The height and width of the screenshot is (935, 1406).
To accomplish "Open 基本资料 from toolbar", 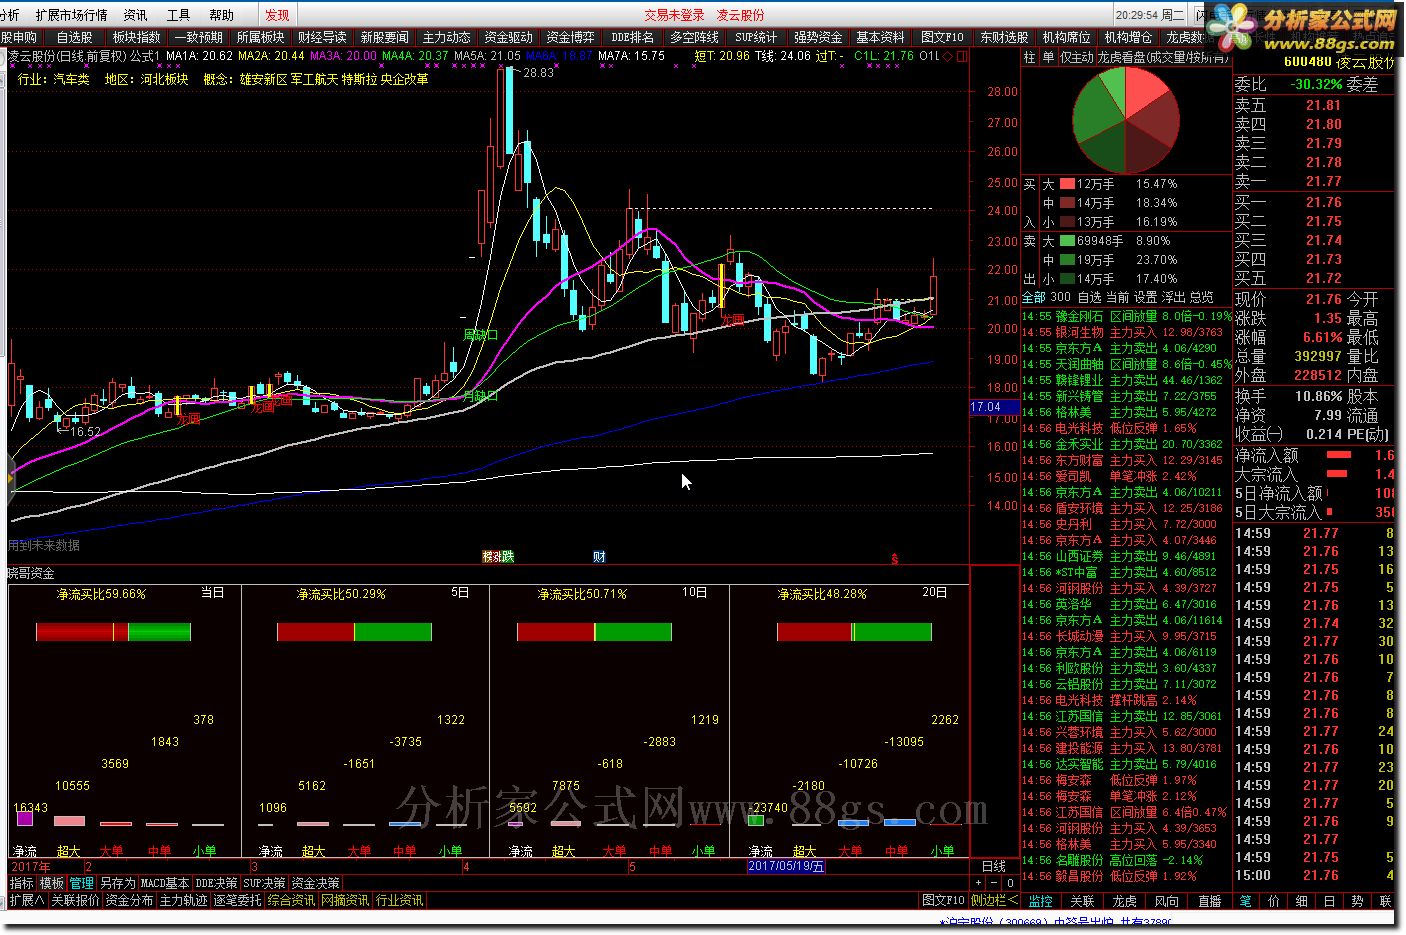I will click(880, 37).
